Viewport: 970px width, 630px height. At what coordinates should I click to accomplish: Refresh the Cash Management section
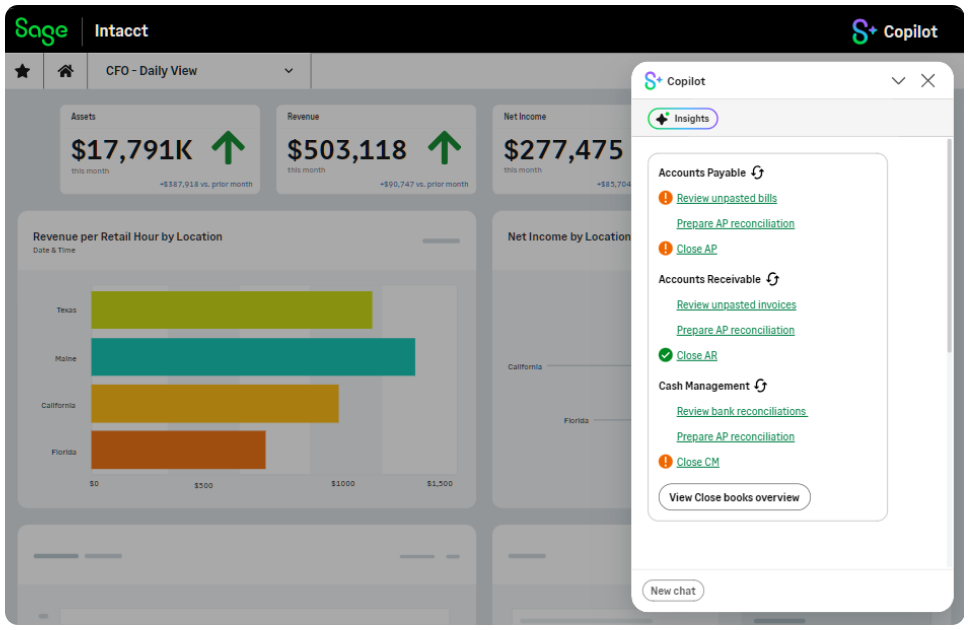[x=761, y=386]
